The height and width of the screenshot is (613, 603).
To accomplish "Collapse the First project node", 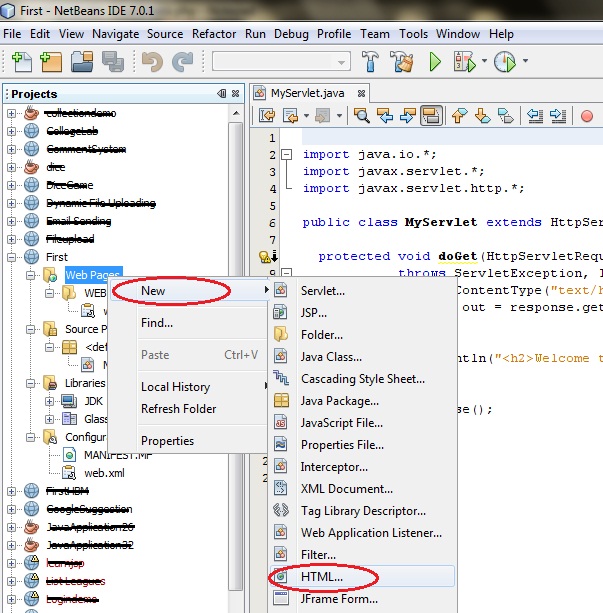I will point(11,257).
